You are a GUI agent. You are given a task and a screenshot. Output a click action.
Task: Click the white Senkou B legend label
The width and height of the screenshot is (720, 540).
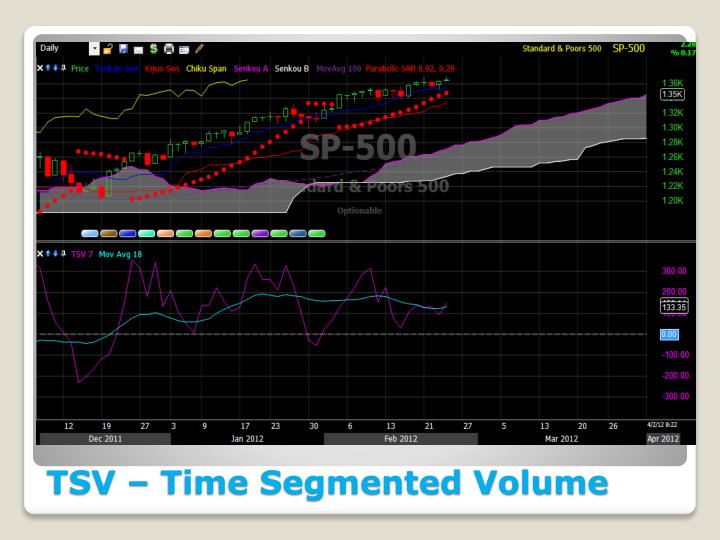292,68
